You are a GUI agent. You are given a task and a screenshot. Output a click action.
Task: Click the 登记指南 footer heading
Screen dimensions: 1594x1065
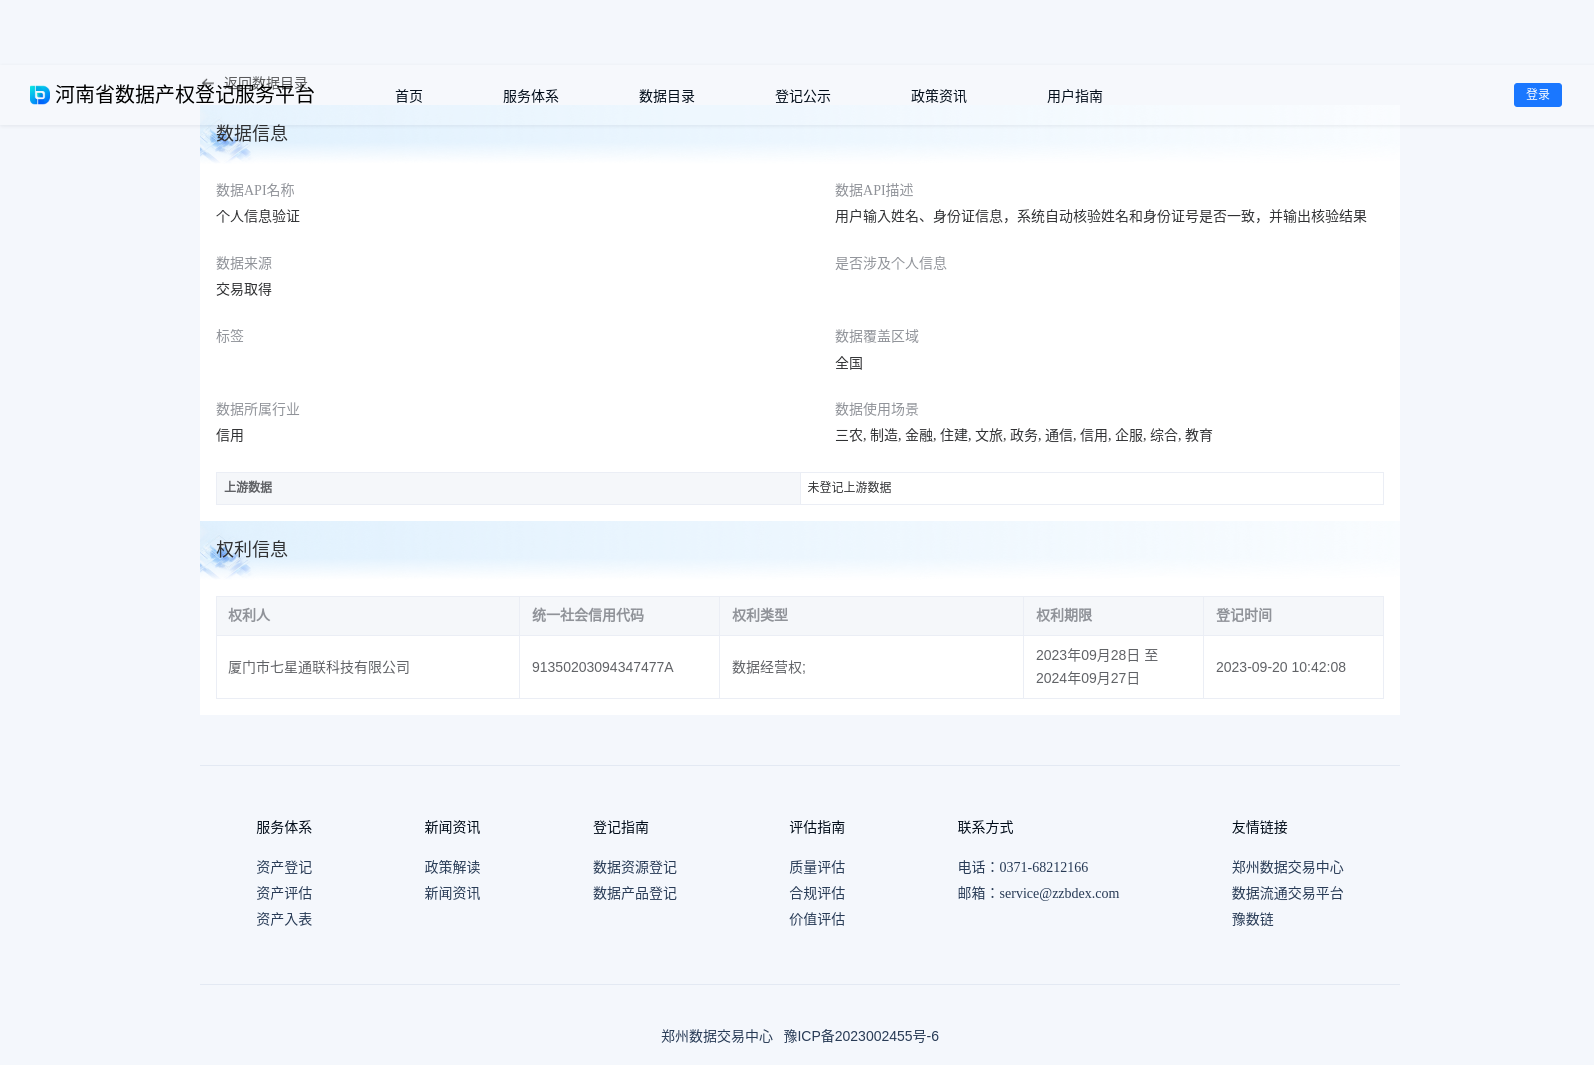coord(621,827)
